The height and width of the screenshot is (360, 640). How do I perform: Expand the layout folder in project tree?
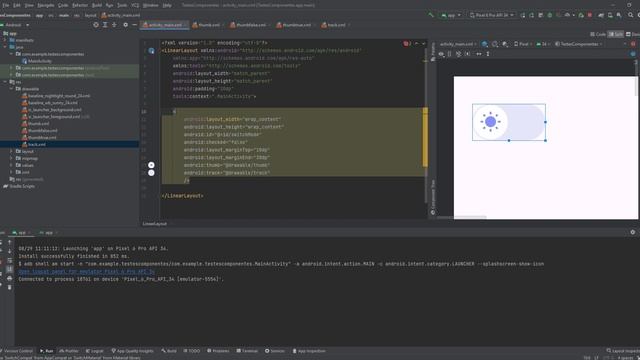click(x=11, y=151)
